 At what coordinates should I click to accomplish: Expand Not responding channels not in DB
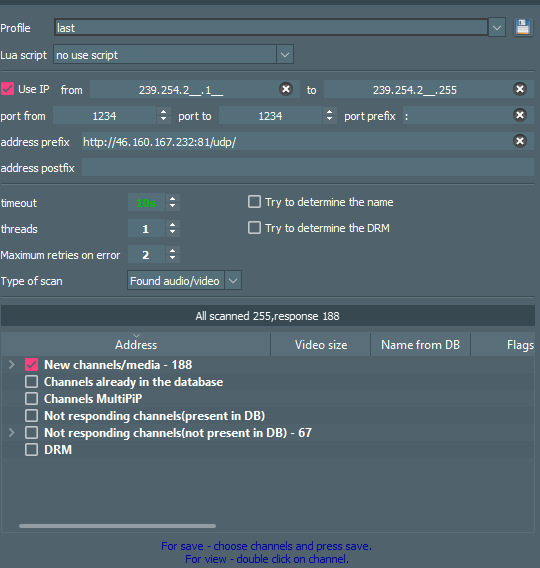tap(12, 433)
